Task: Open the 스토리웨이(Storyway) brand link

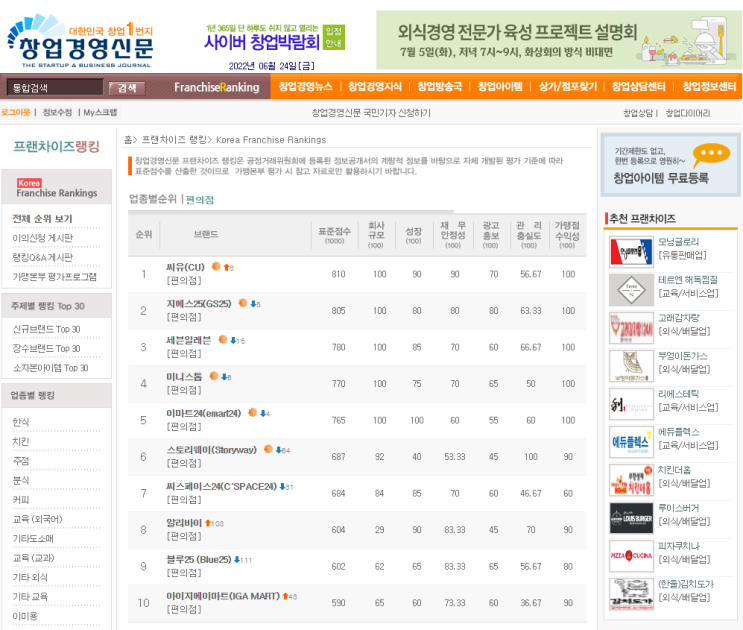Action: coord(211,450)
